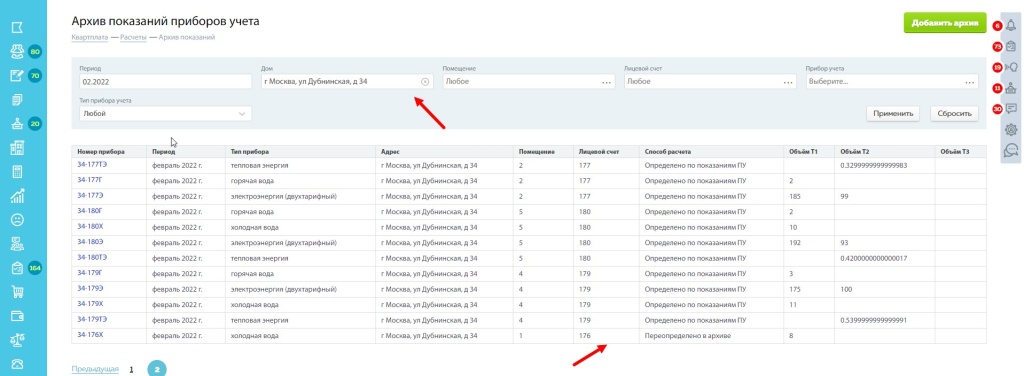Click the Применить button
The height and width of the screenshot is (376, 1024).
tap(893, 114)
